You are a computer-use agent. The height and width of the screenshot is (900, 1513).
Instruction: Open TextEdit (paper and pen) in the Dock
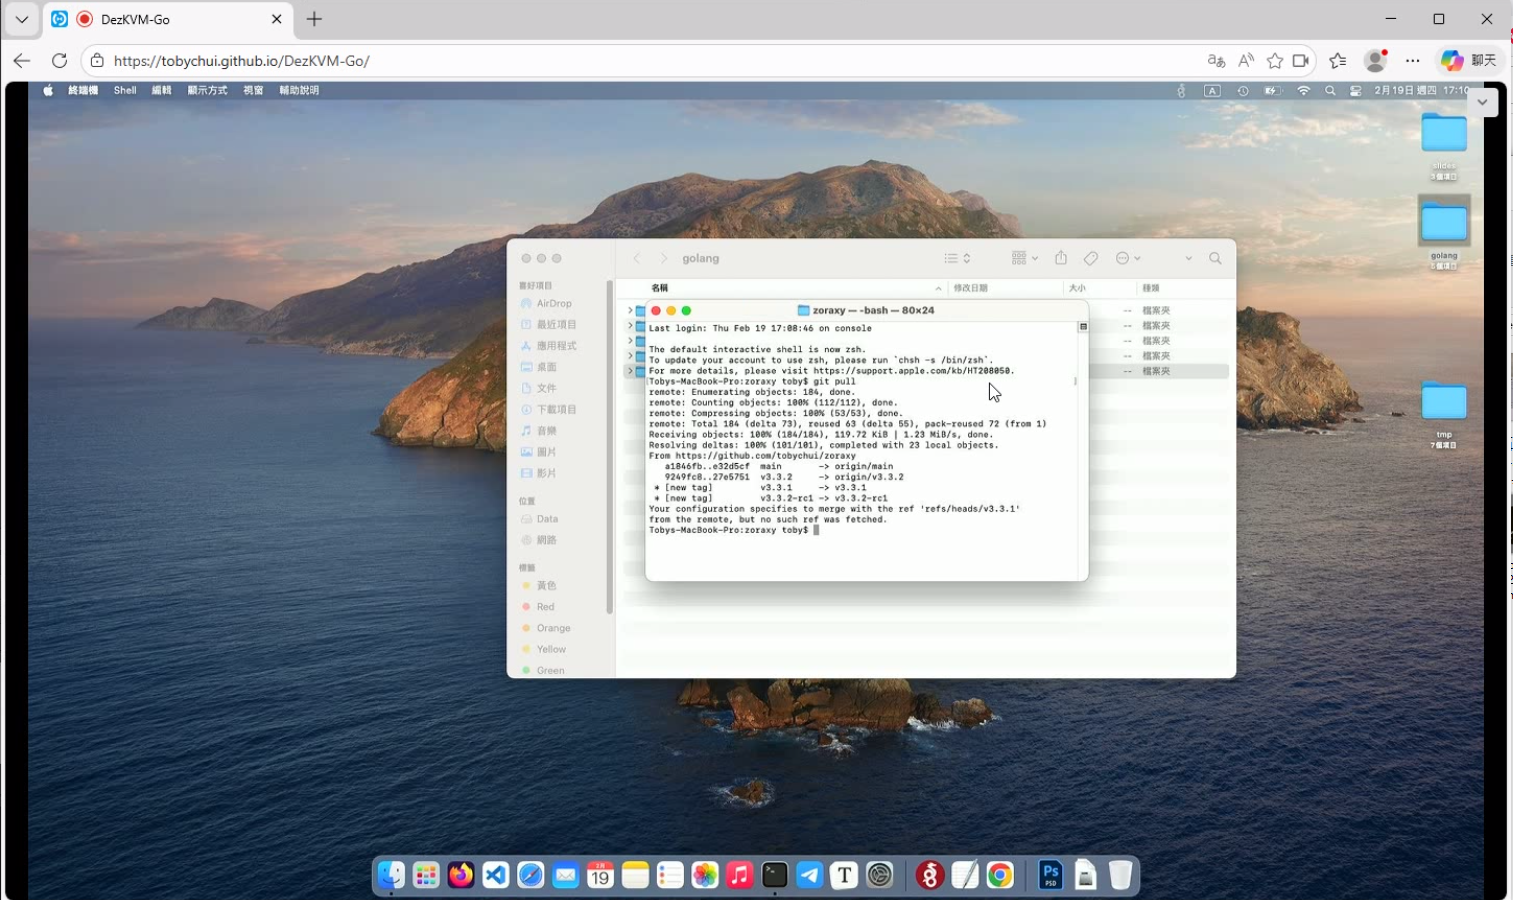[965, 876]
